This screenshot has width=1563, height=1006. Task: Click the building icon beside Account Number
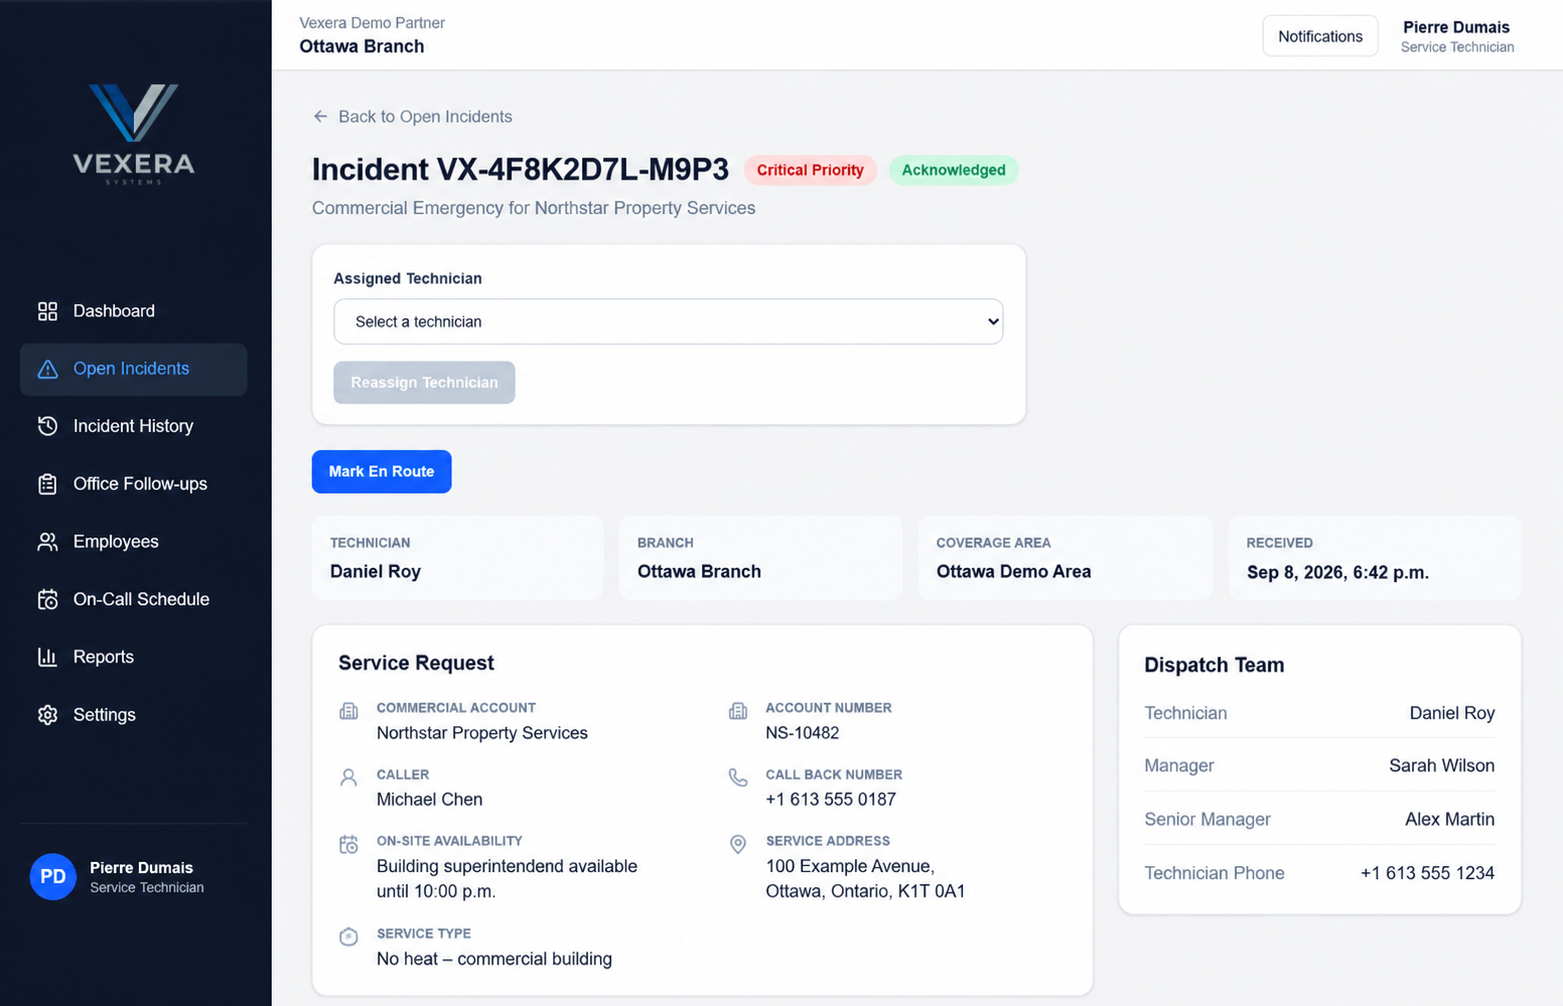(x=738, y=712)
